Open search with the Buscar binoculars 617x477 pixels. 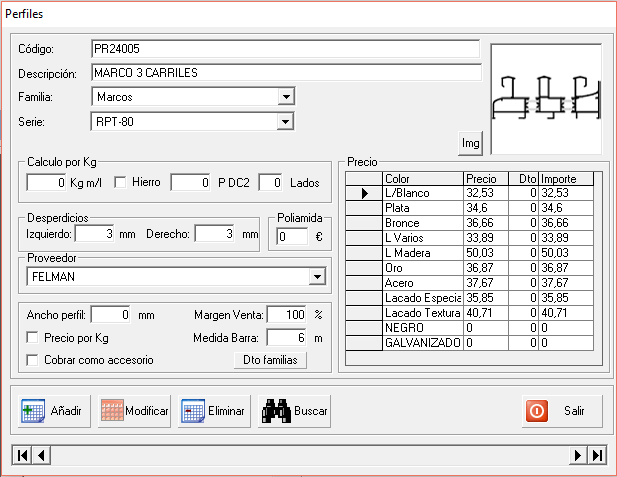click(294, 410)
